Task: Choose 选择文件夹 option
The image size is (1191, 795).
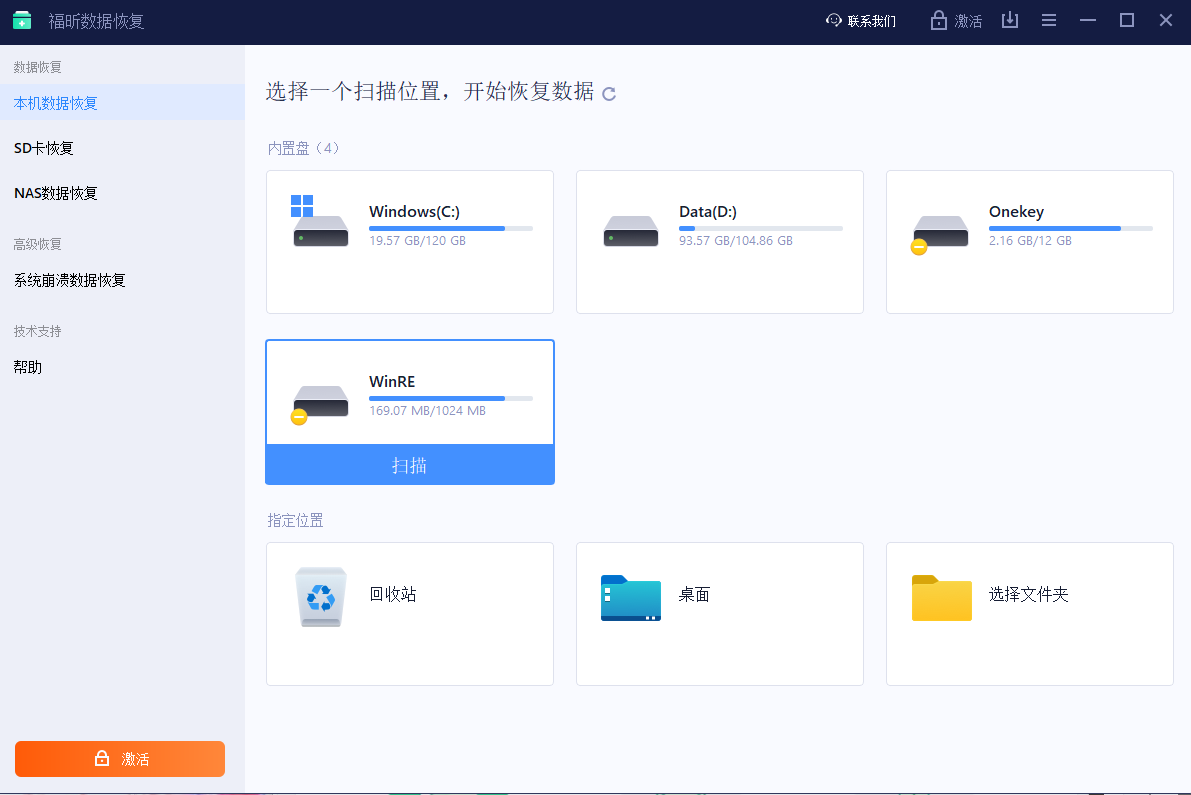Action: (x=1030, y=614)
